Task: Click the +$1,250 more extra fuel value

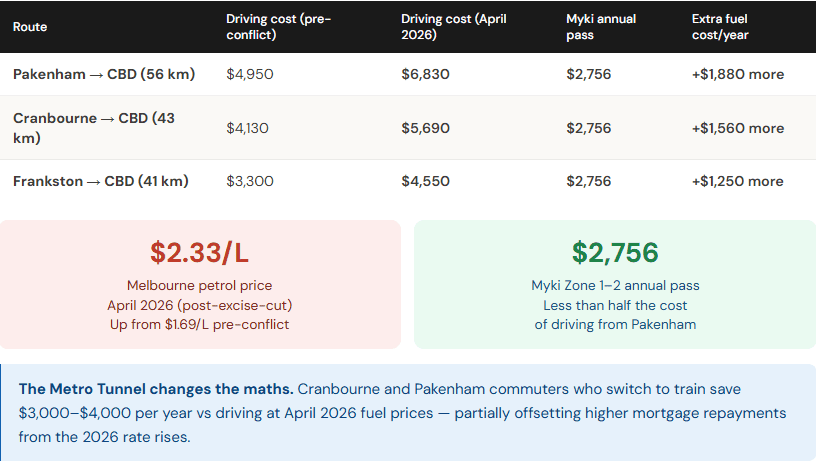Action: coord(737,181)
